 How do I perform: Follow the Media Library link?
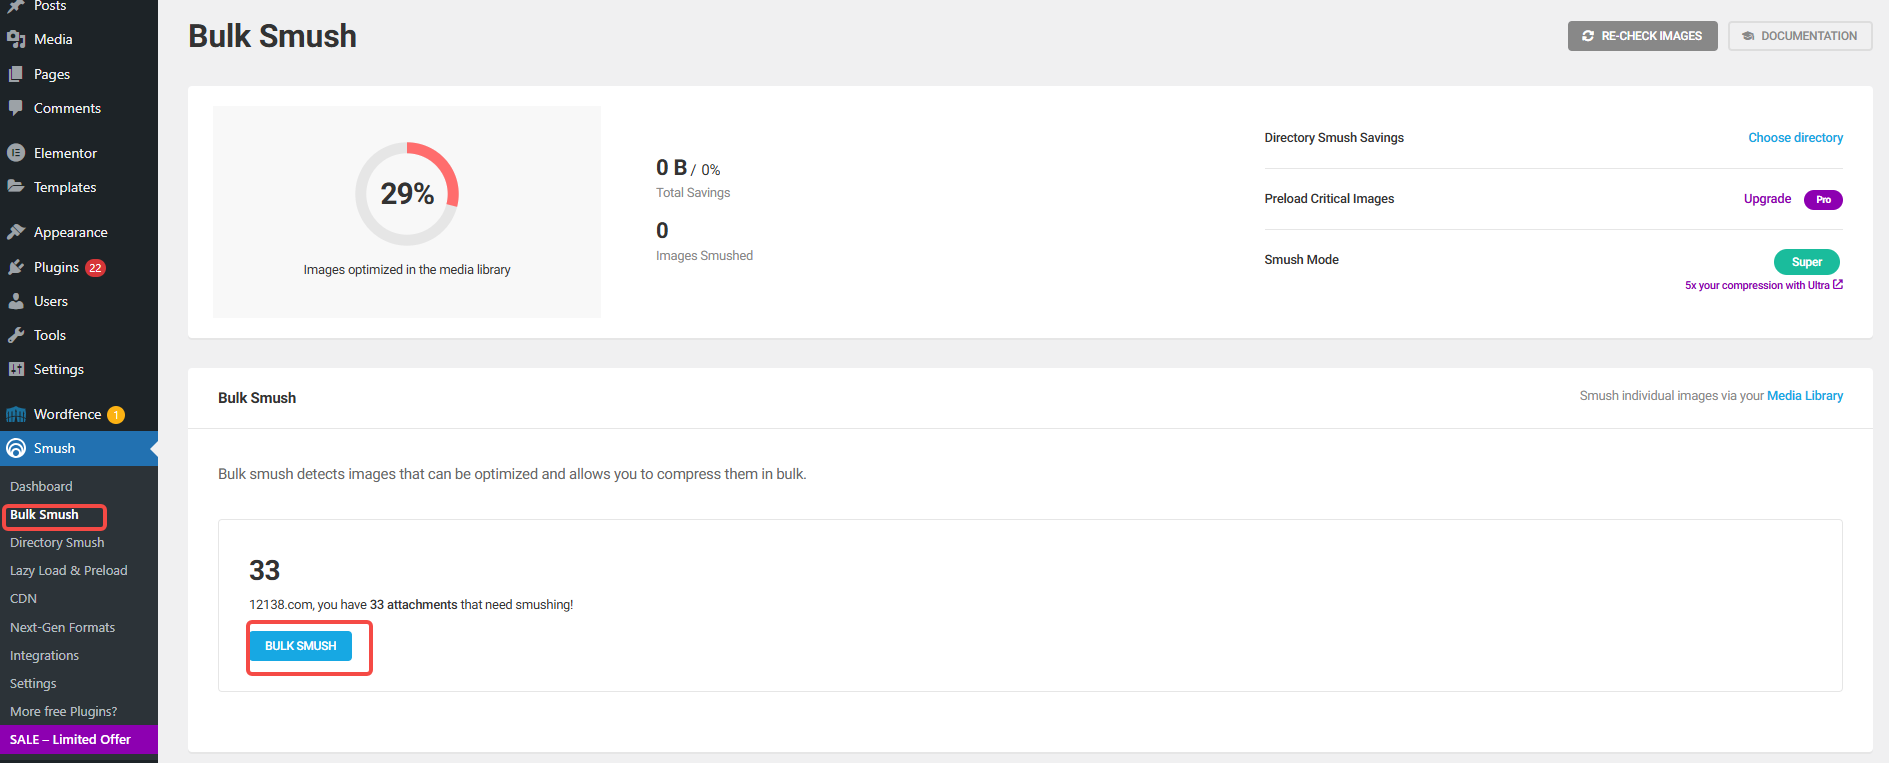click(1804, 396)
